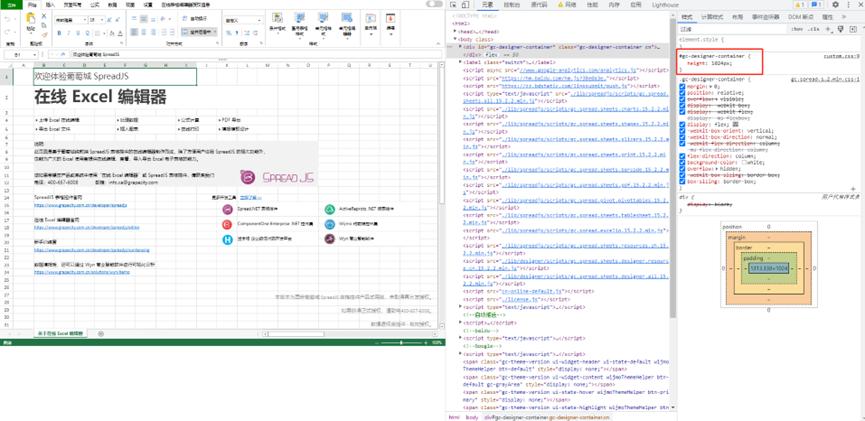Open the merge cells dropdown arrow

pyautogui.click(x=215, y=33)
